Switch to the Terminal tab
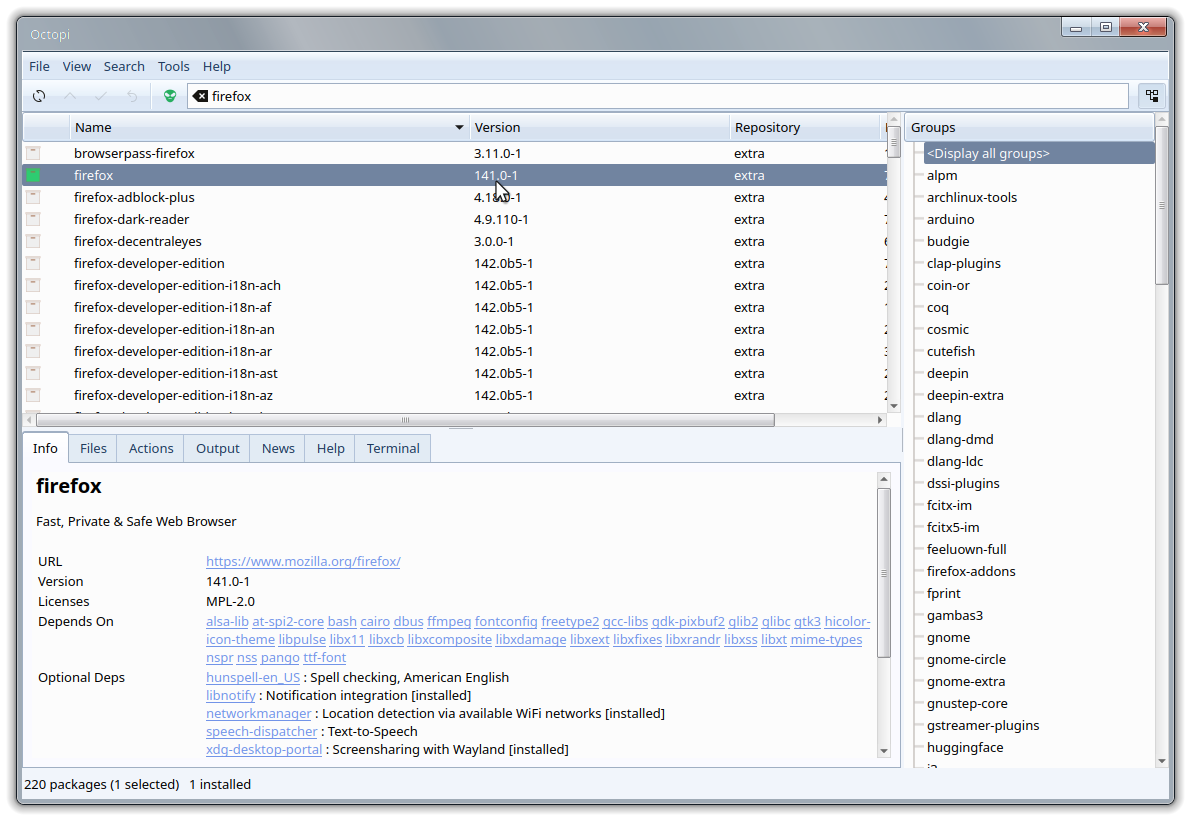 393,448
